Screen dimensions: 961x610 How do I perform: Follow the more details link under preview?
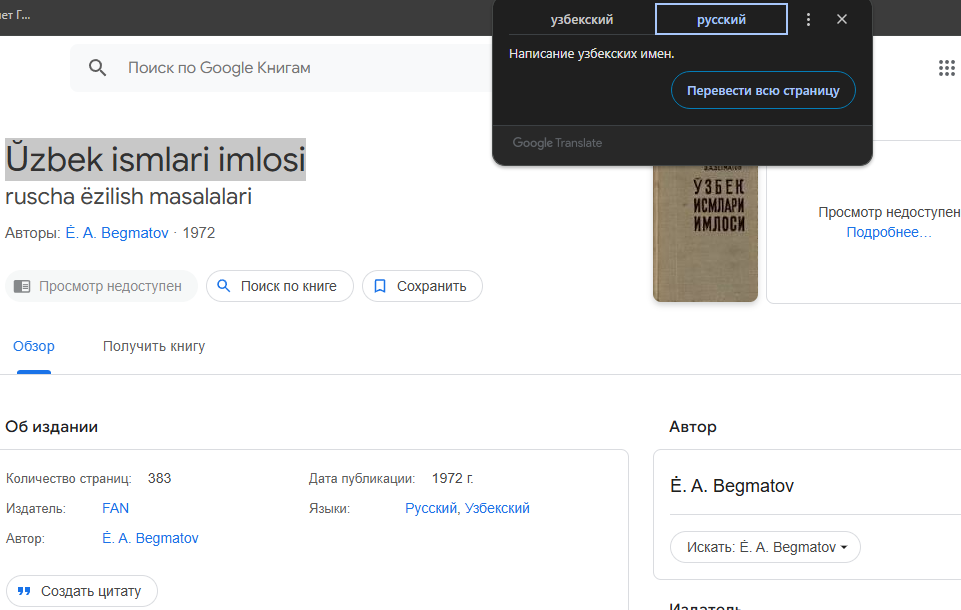coord(888,232)
